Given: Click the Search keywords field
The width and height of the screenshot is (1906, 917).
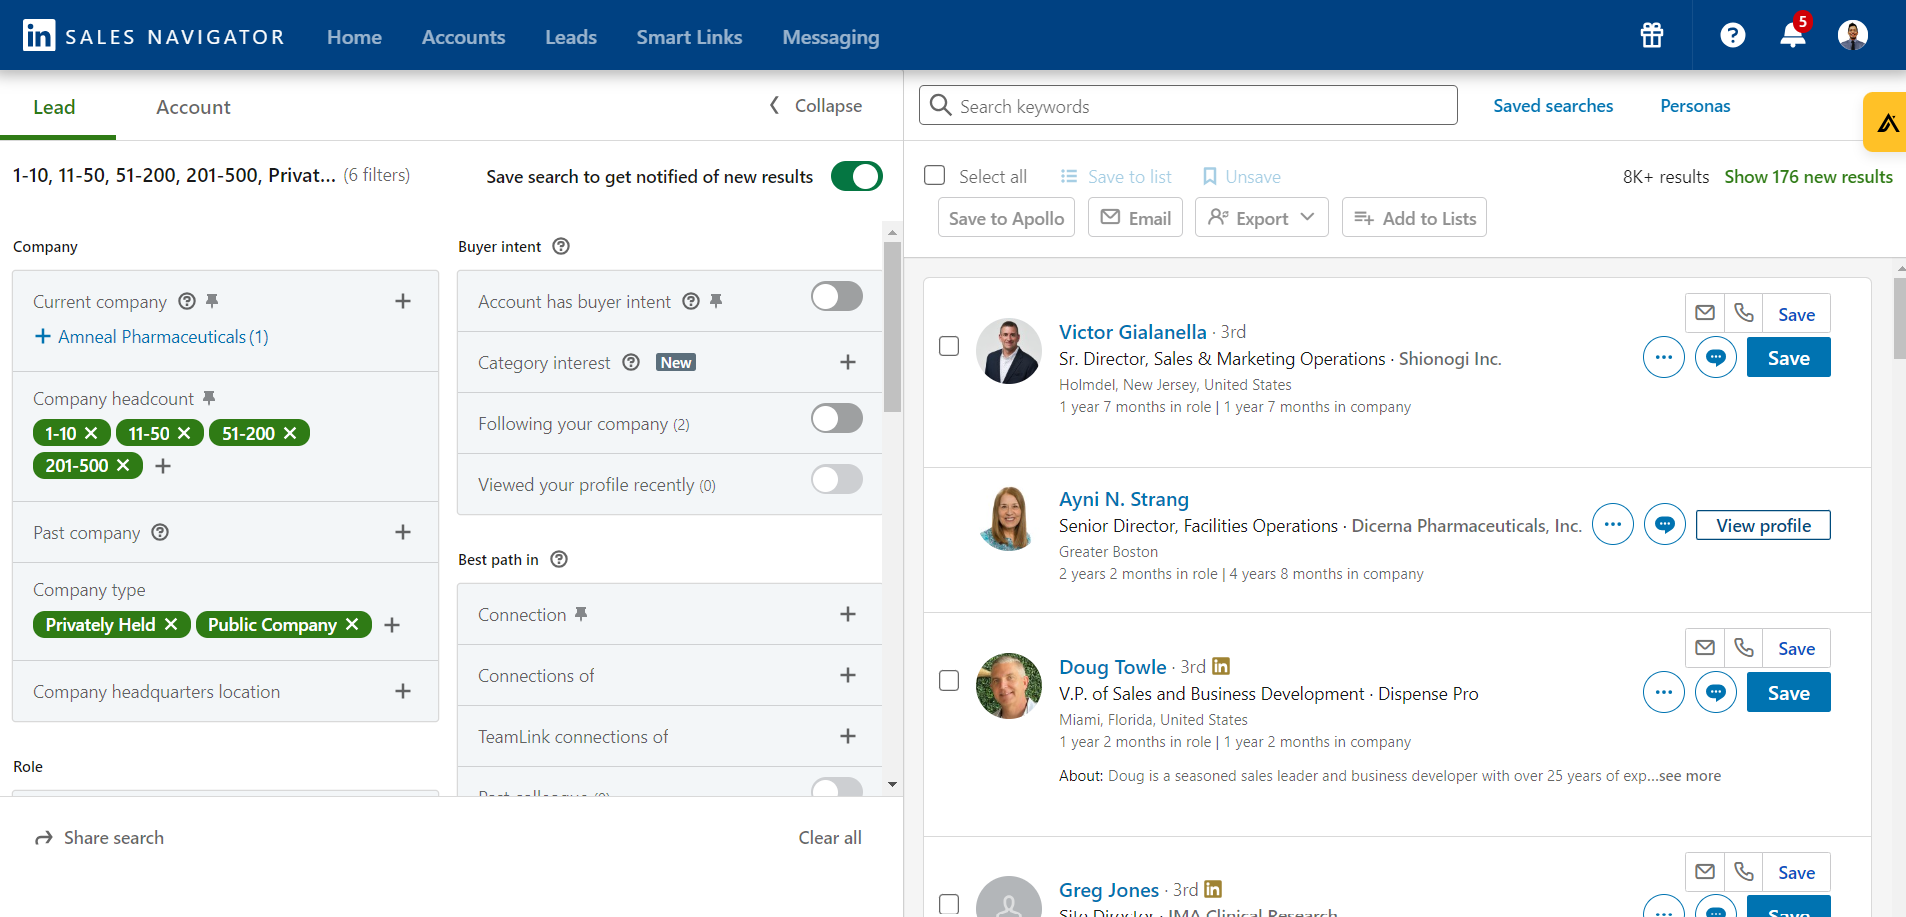Looking at the screenshot, I should pos(1188,105).
